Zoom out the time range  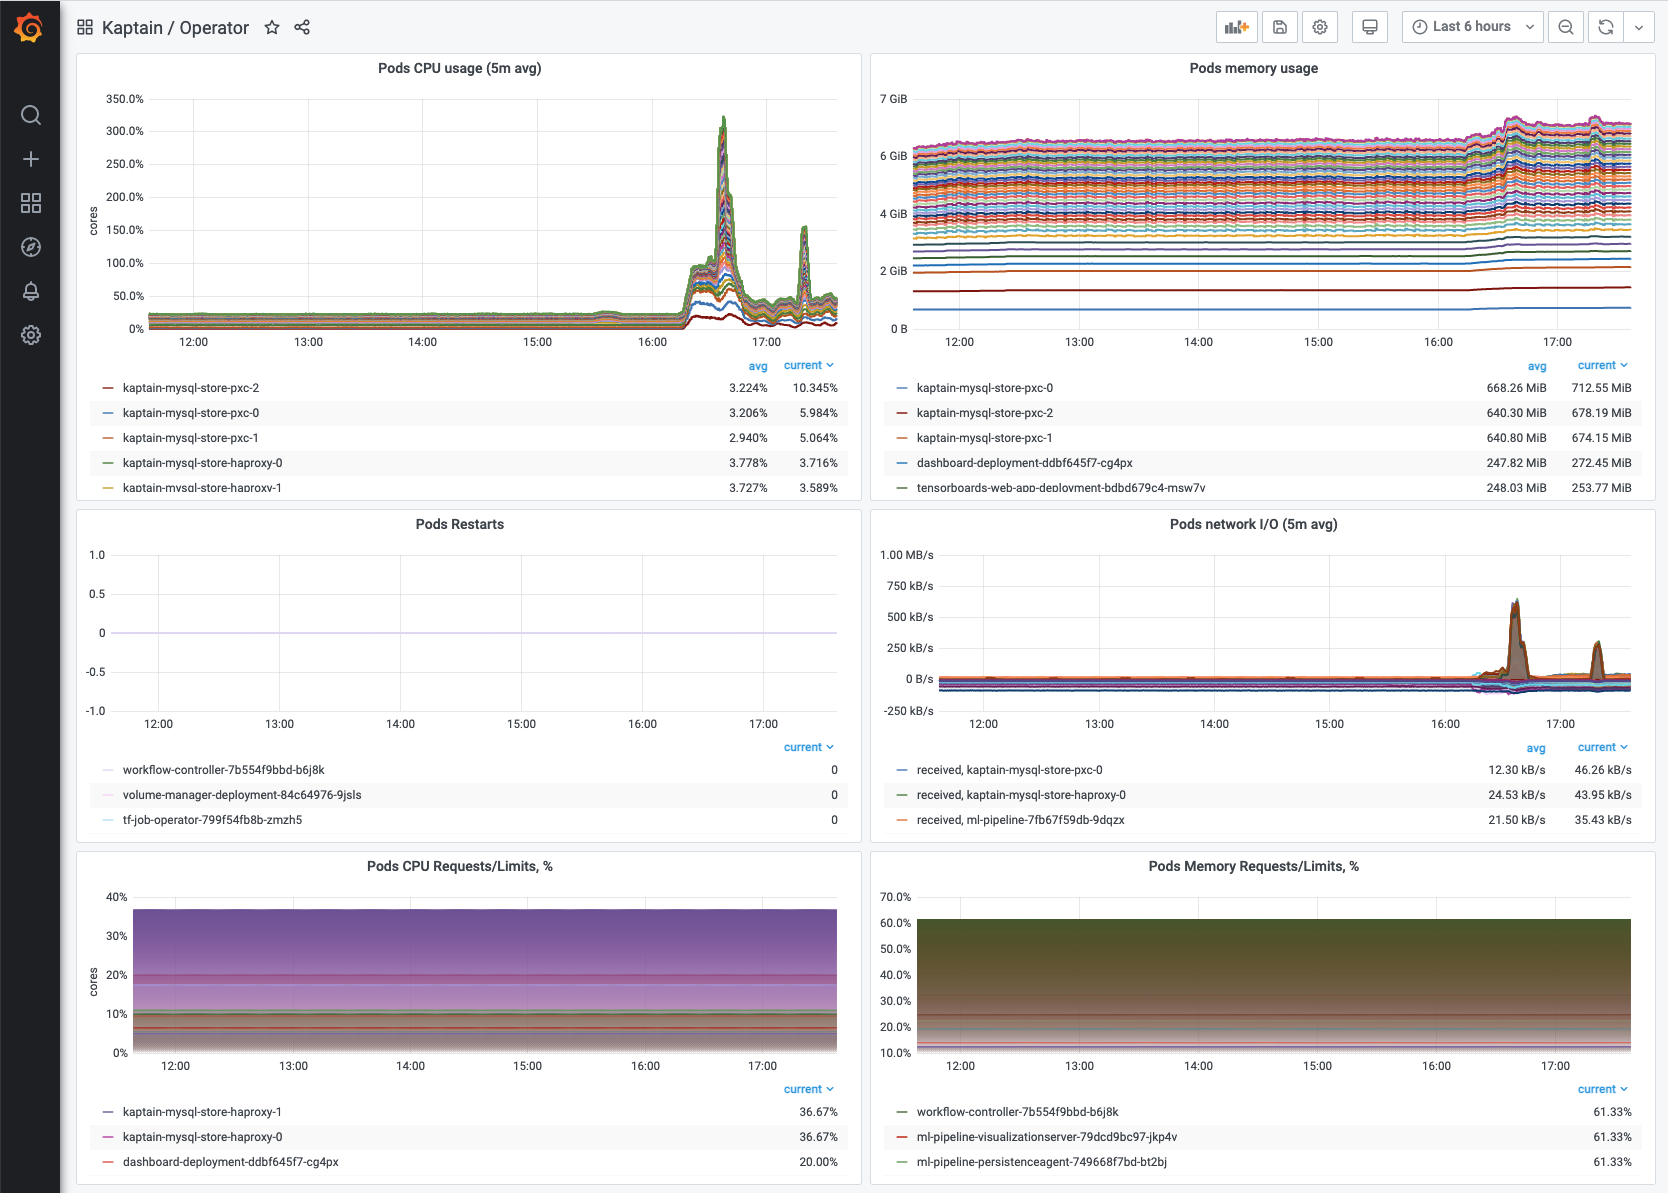1566,27
